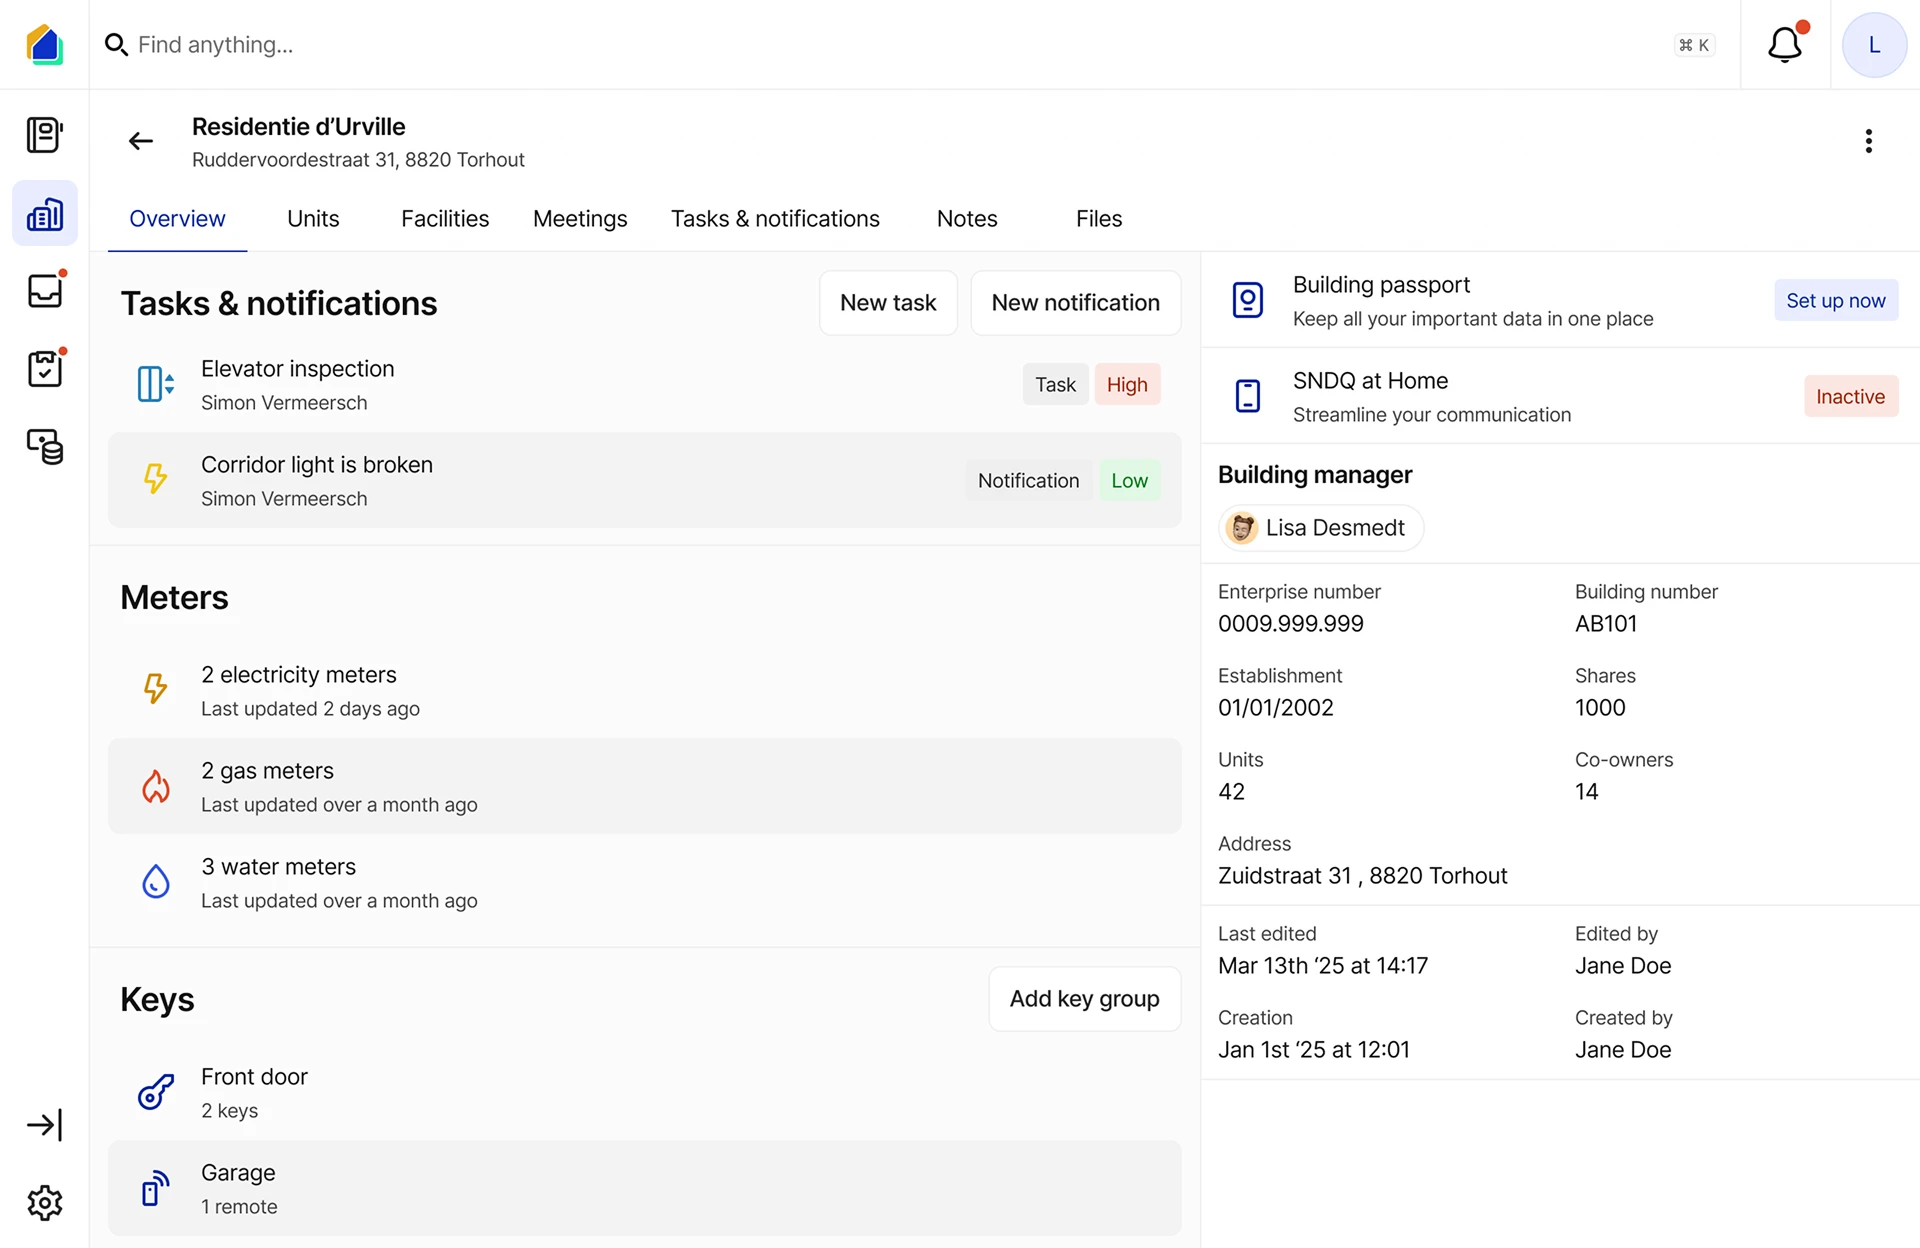The image size is (1920, 1248).
Task: Switch to the Facilities tab
Action: [445, 219]
